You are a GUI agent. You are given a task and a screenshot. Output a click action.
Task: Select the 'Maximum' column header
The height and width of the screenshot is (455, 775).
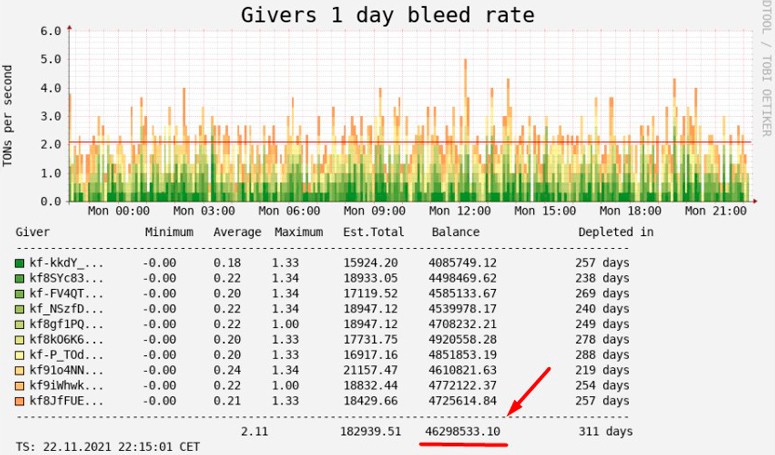point(298,232)
